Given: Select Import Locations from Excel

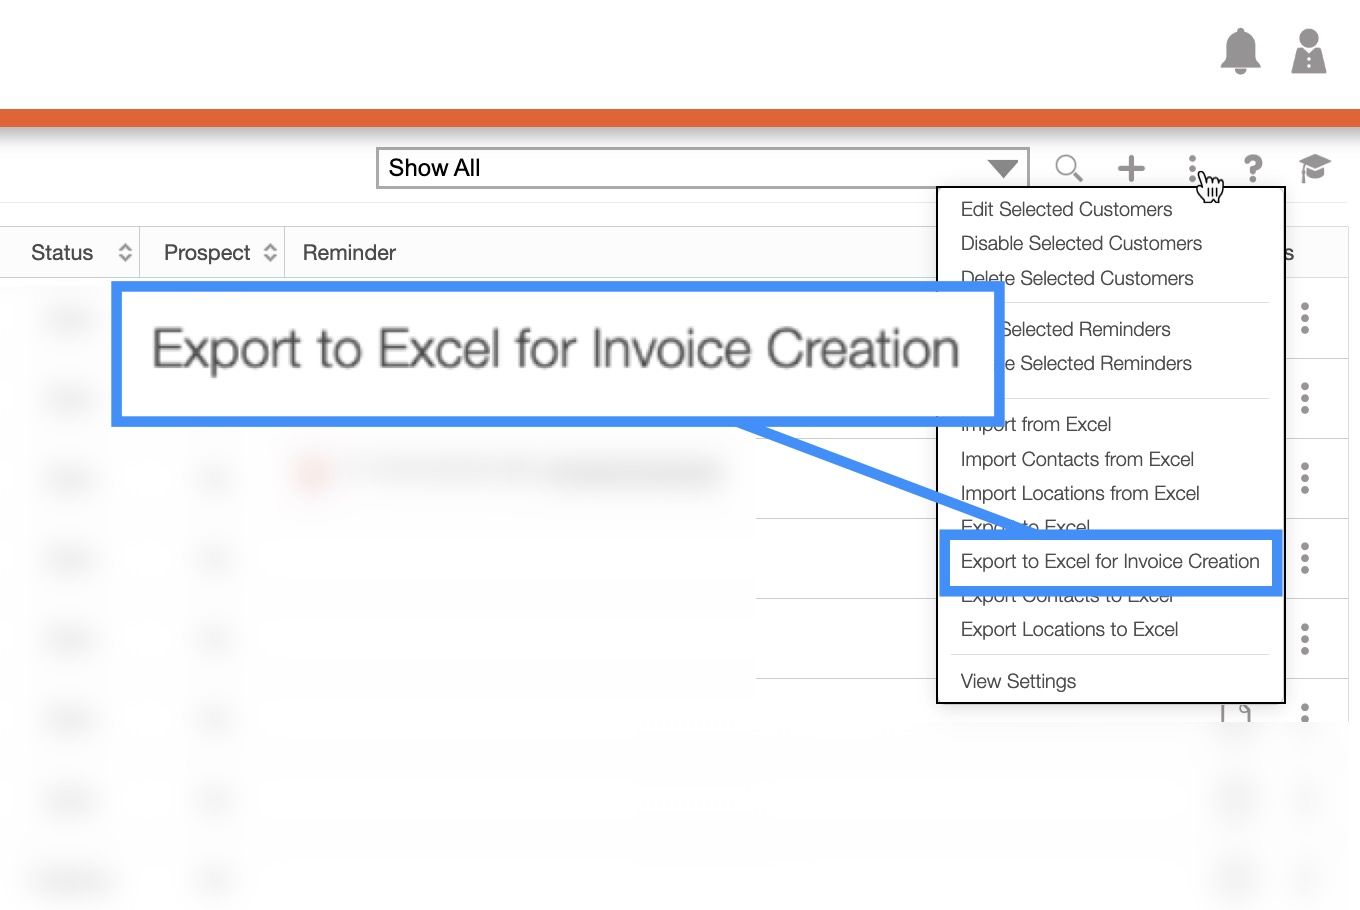Looking at the screenshot, I should pyautogui.click(x=1080, y=493).
